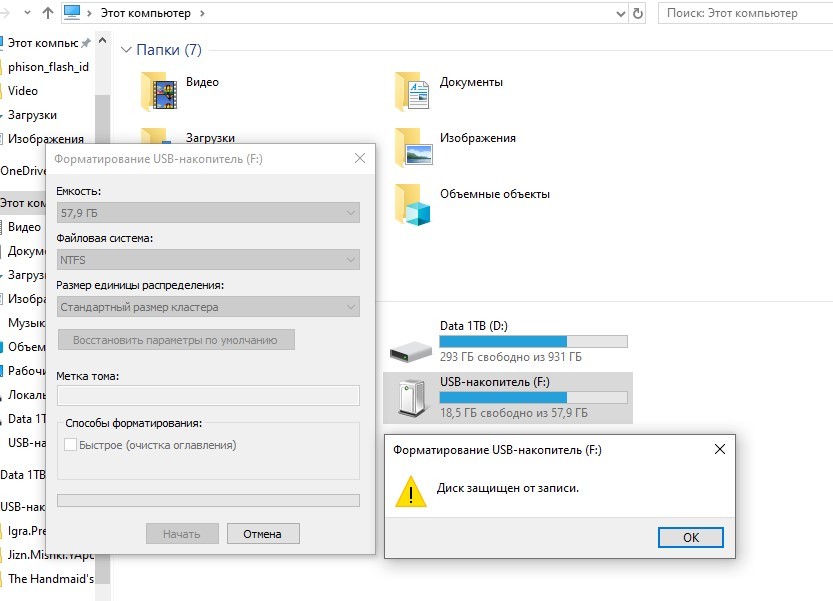Click the Up arrow navigation icon

[47, 13]
